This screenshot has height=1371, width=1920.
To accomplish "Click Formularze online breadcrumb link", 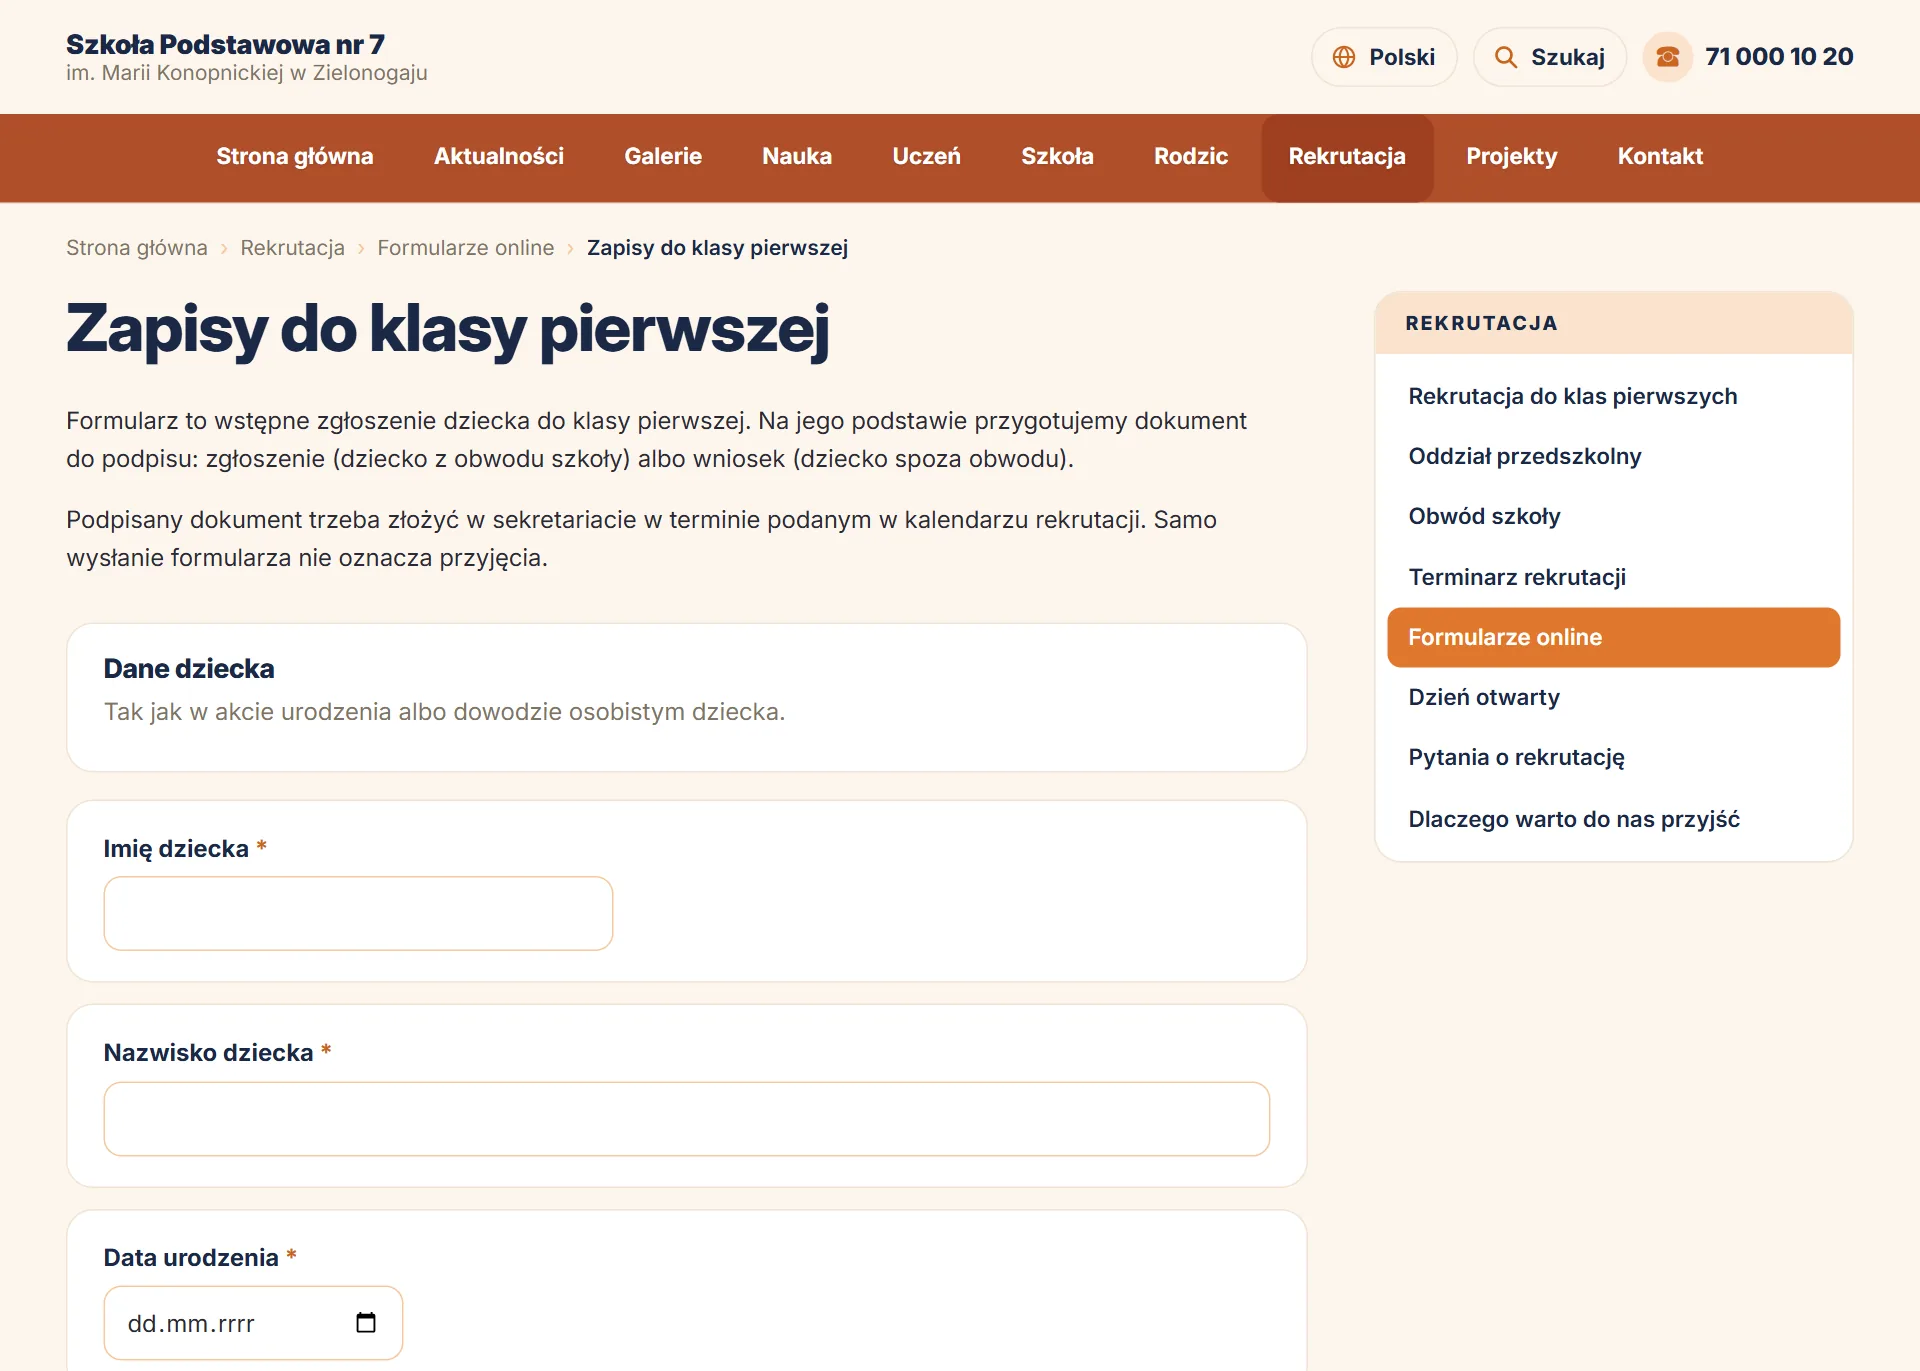I will coord(465,248).
